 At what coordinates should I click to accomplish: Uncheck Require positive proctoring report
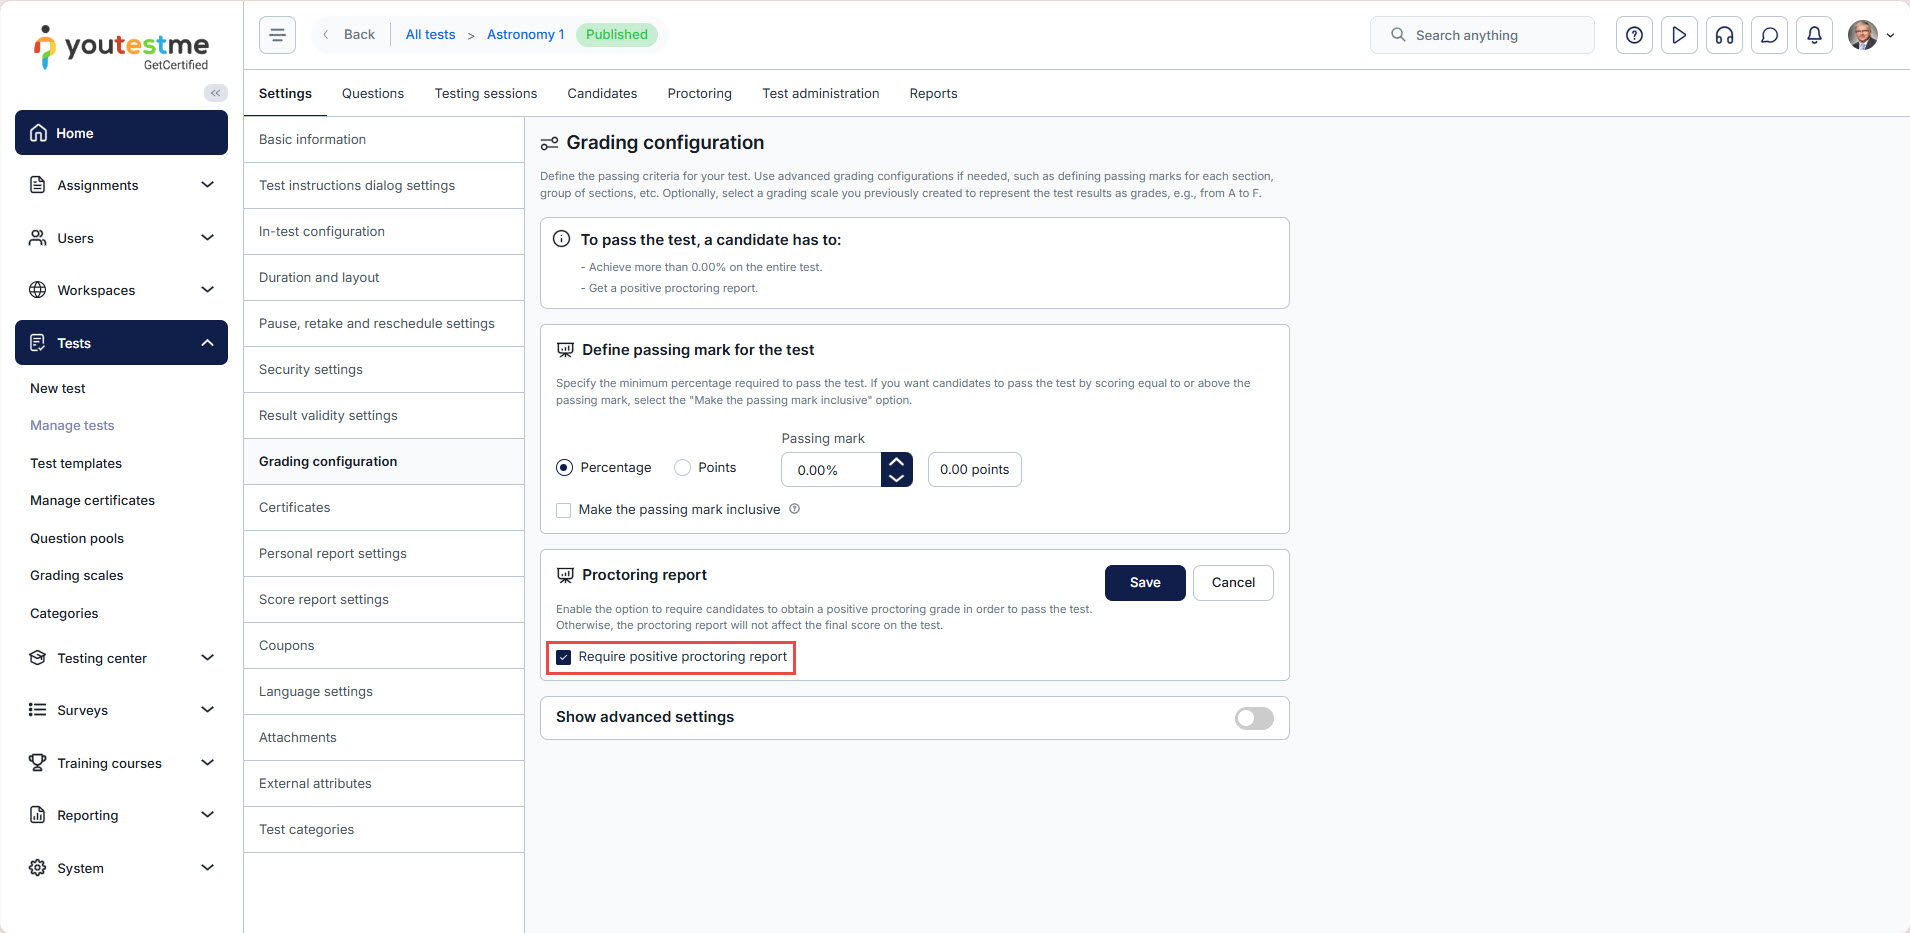tap(564, 657)
